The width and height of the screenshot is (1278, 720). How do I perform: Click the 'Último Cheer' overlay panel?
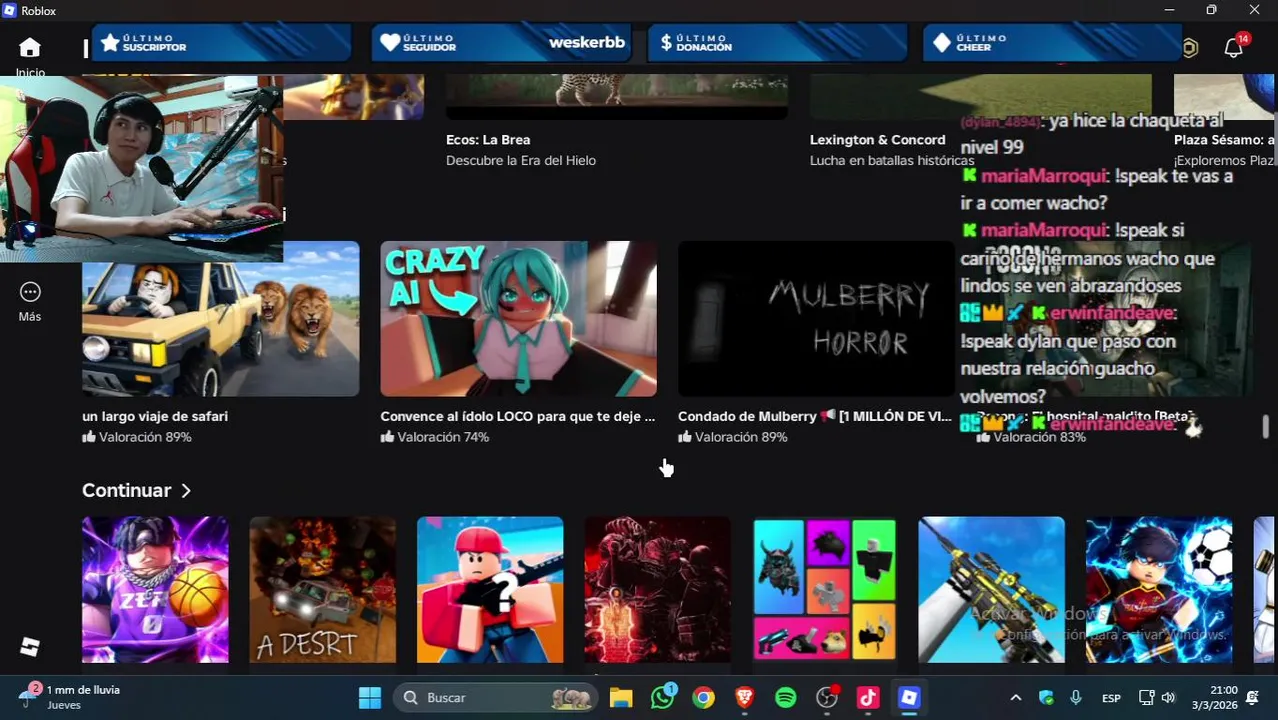click(1053, 43)
